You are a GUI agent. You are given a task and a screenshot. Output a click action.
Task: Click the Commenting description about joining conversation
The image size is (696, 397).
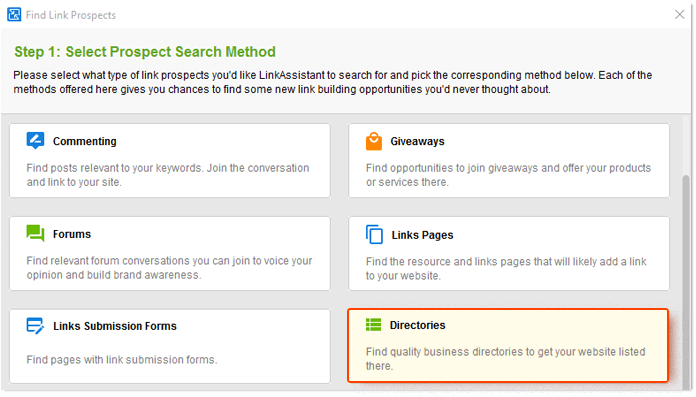click(168, 175)
